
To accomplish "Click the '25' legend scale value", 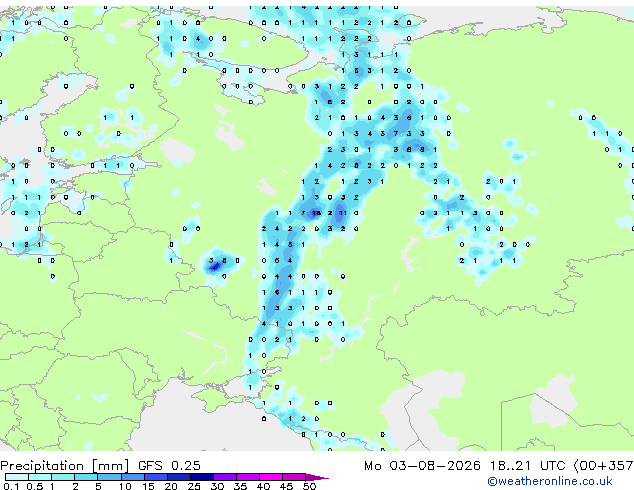I will (194, 486).
